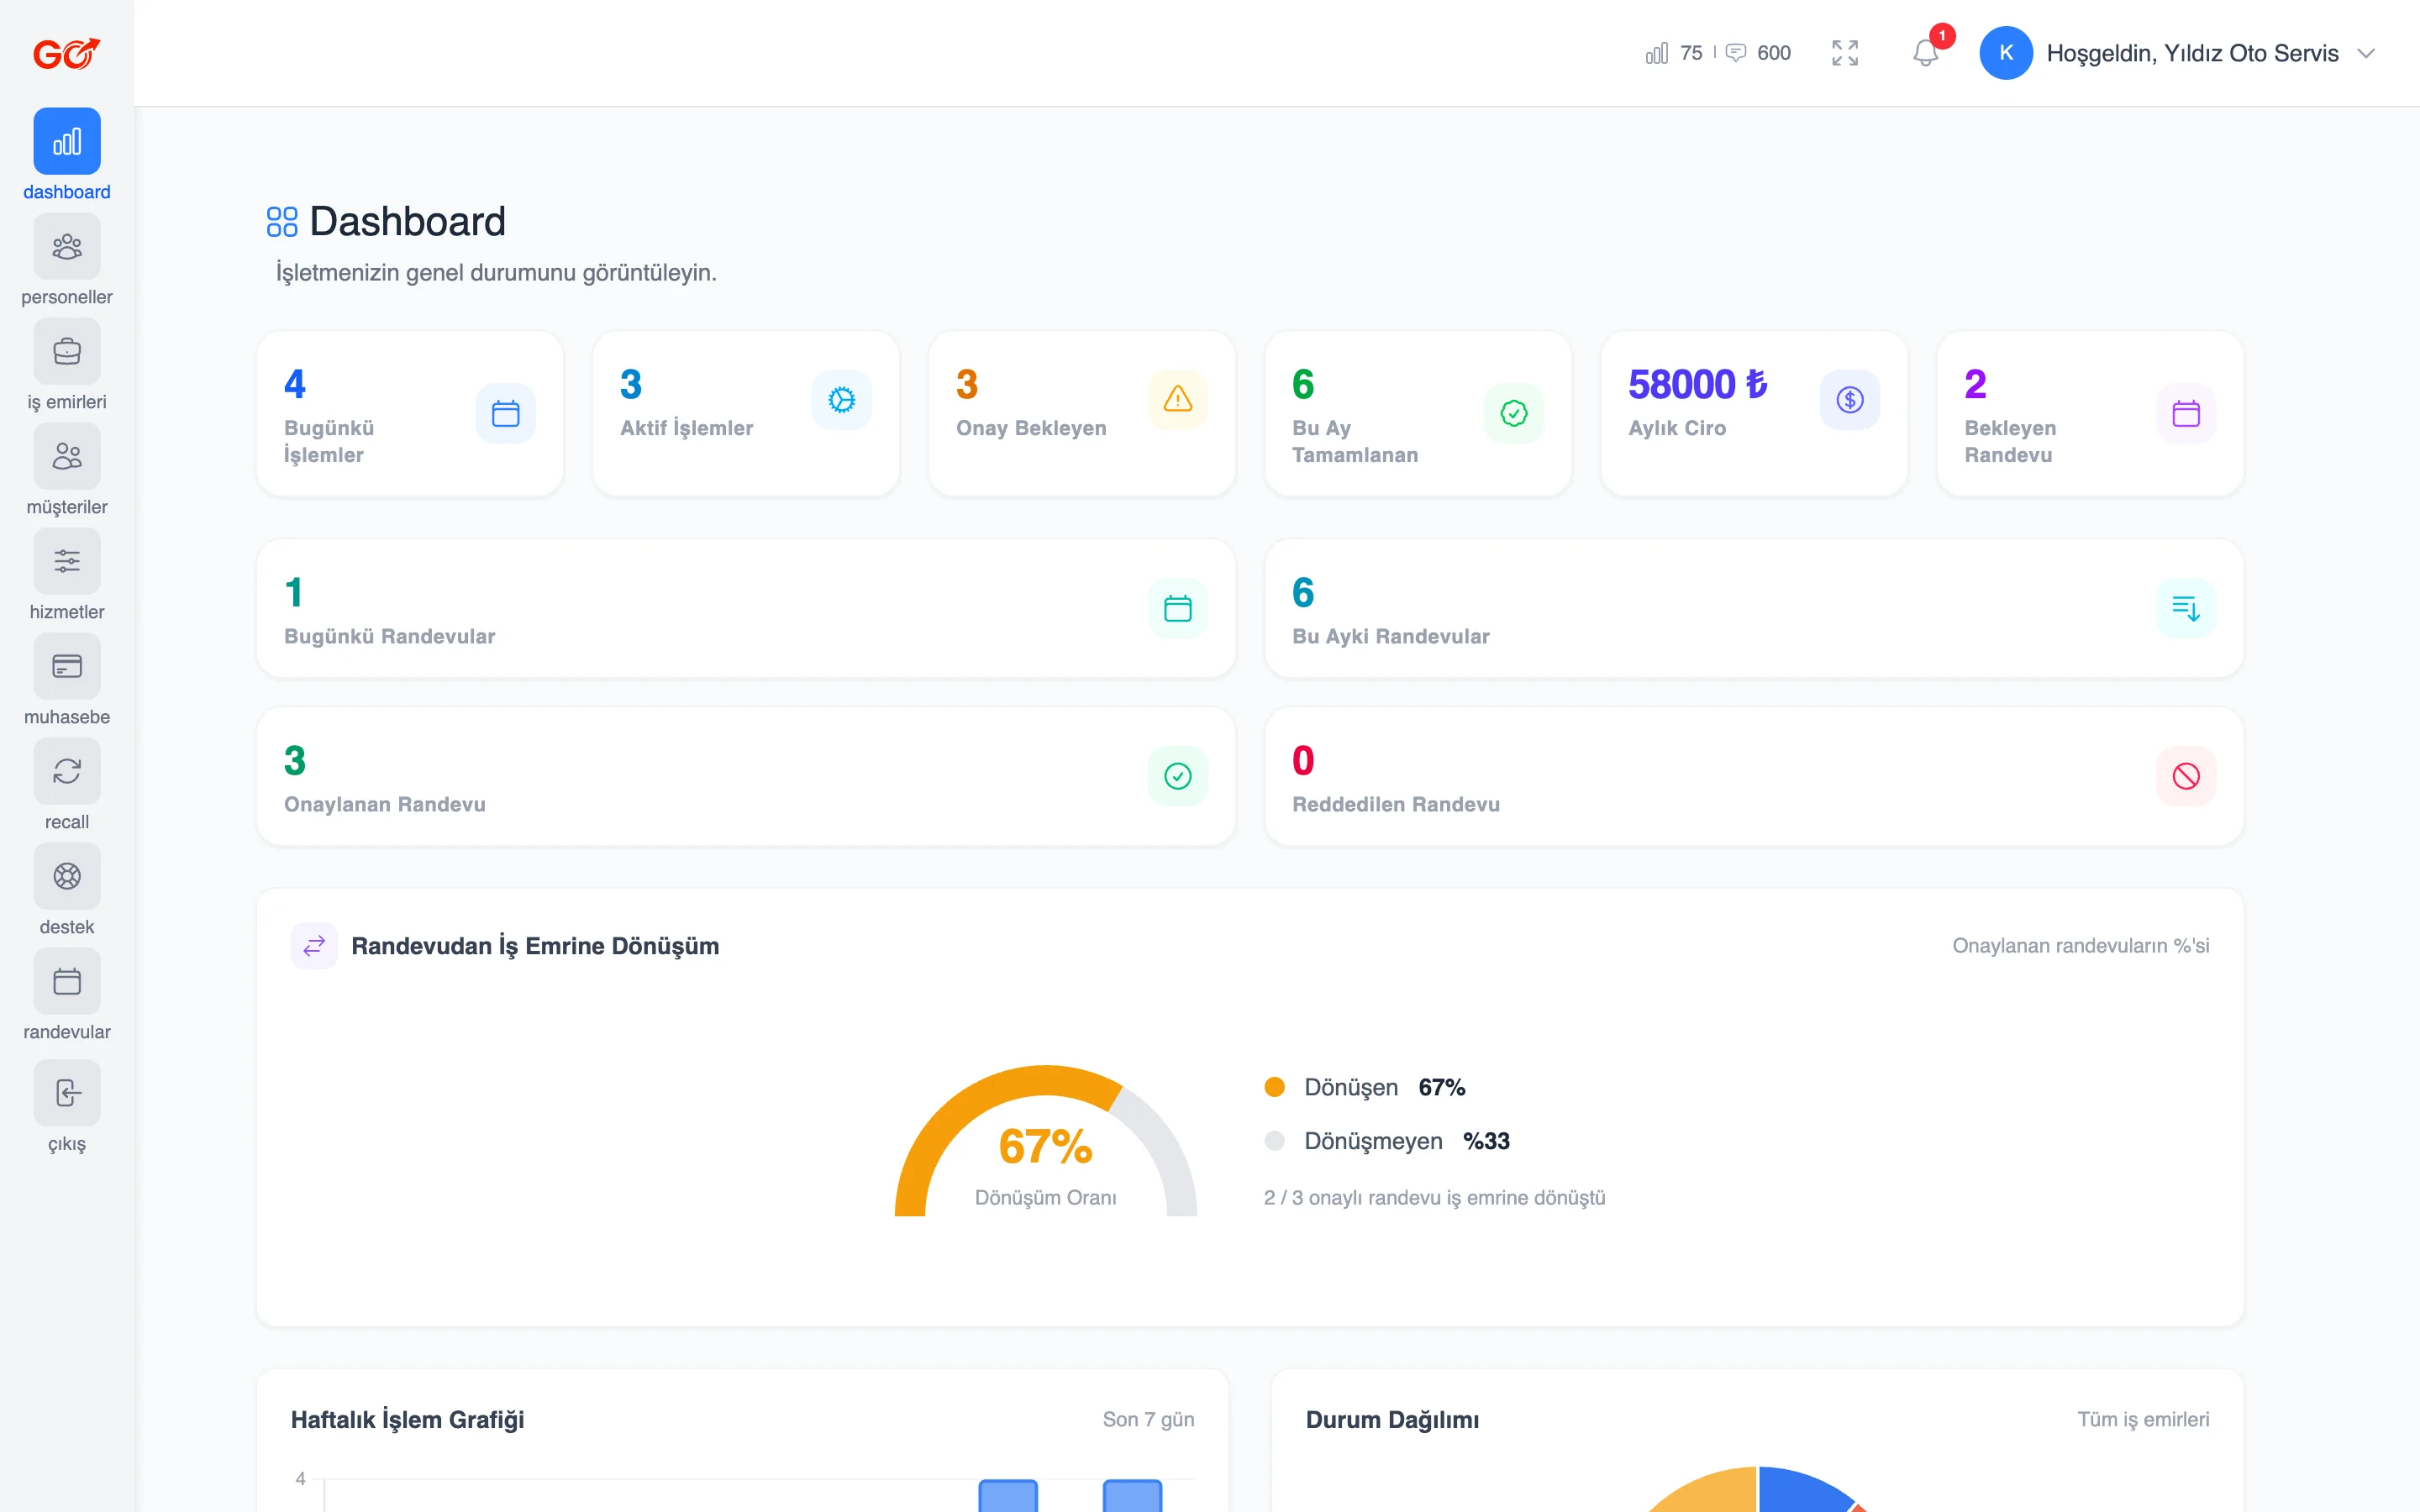Screen dimensions: 2420x1512
Task: Select the randevular menu label
Action: [x=67, y=1032]
